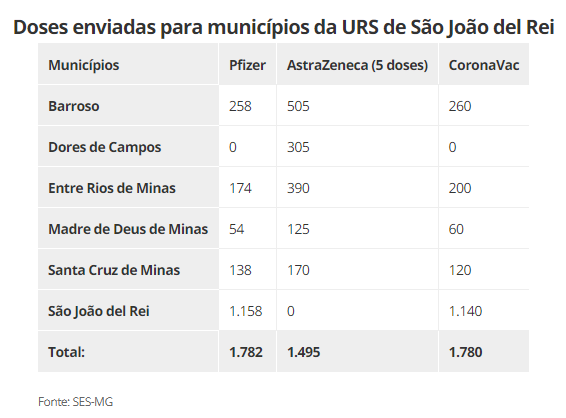Click the Santa Cruz de Minas label
Viewport: 566px width, 418px height.
(x=114, y=270)
